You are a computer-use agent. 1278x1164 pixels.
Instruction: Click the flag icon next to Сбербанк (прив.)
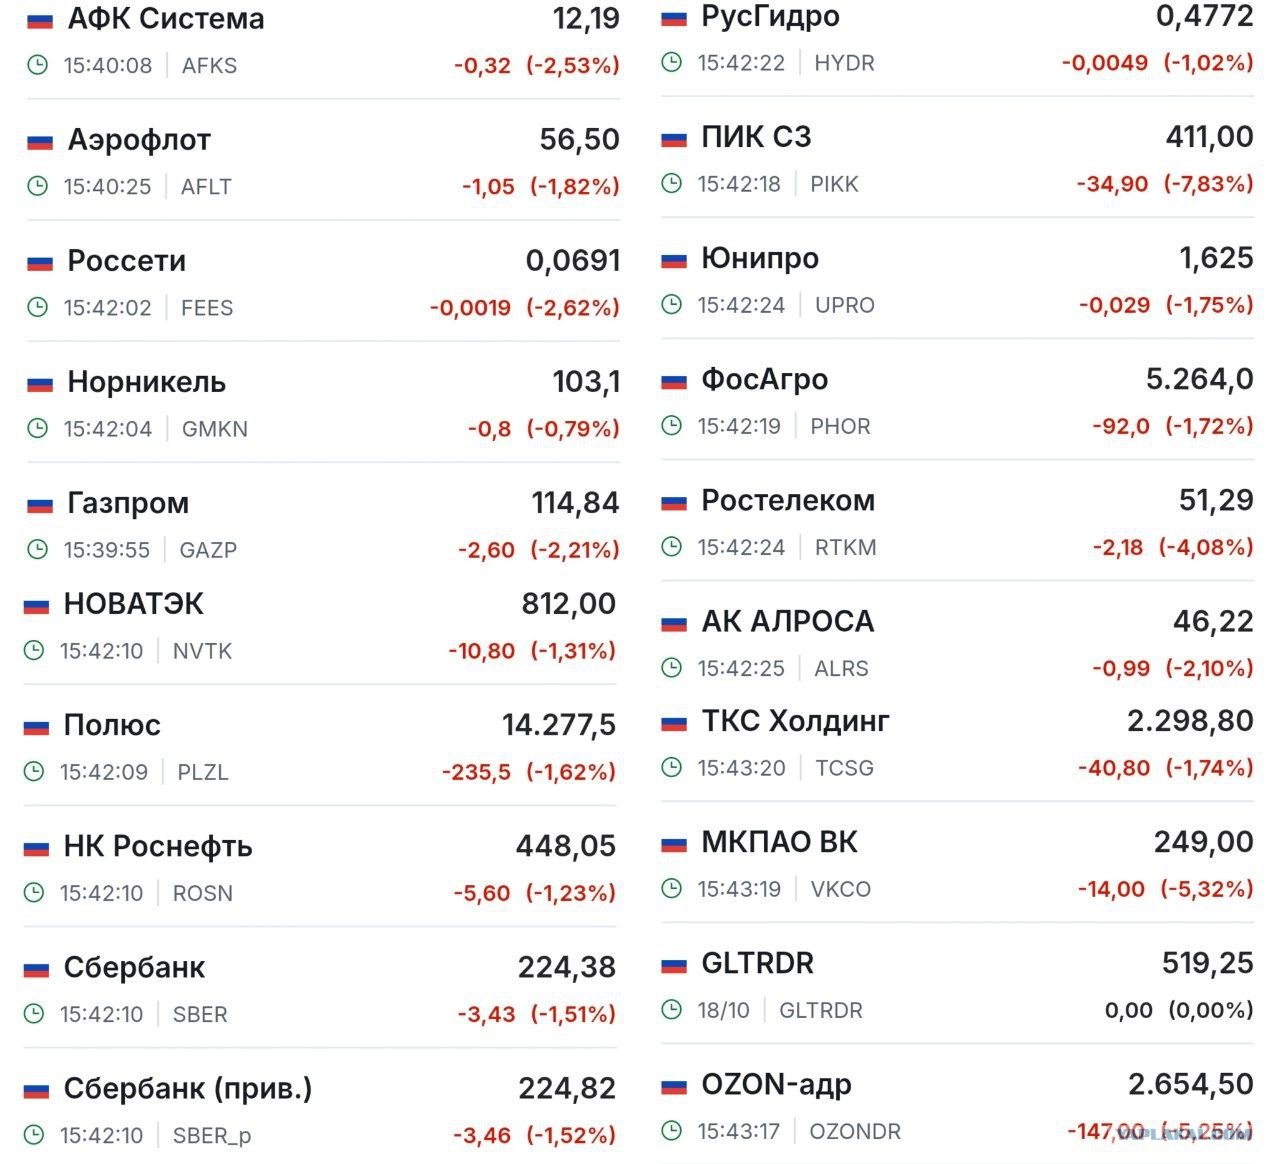[36, 1090]
